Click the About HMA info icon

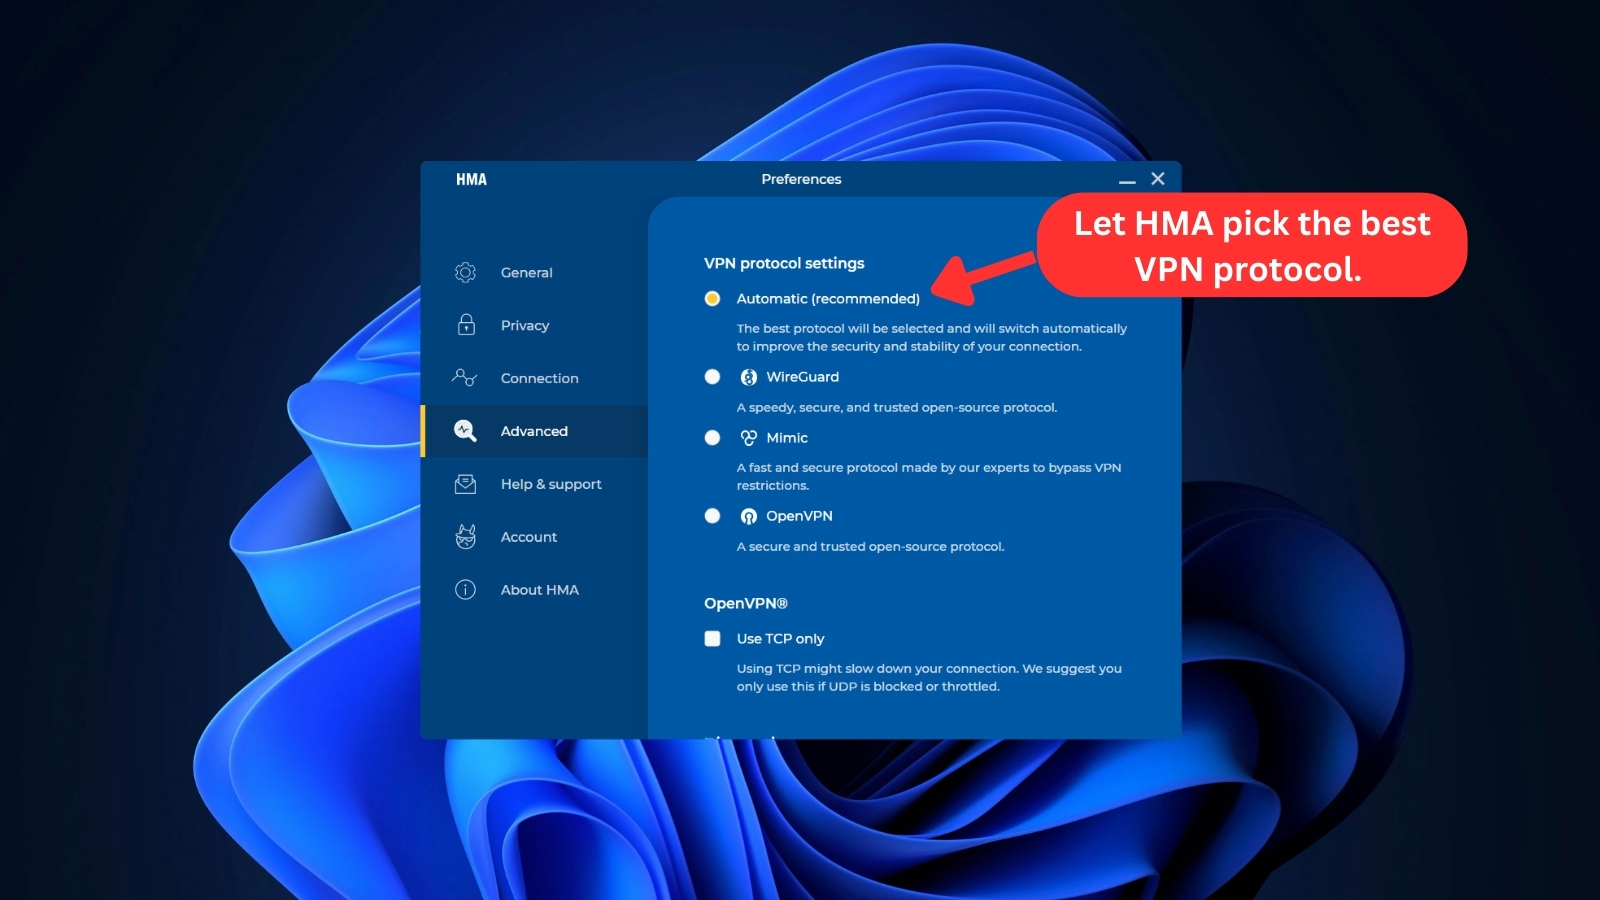[465, 590]
